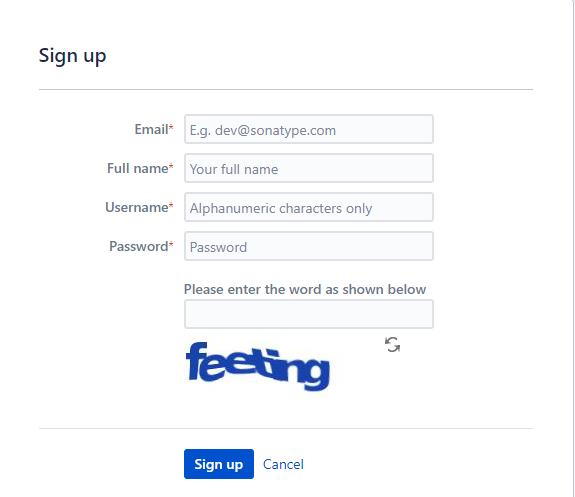Click the red asterisk beside Username
This screenshot has width=575, height=497.
click(x=171, y=204)
